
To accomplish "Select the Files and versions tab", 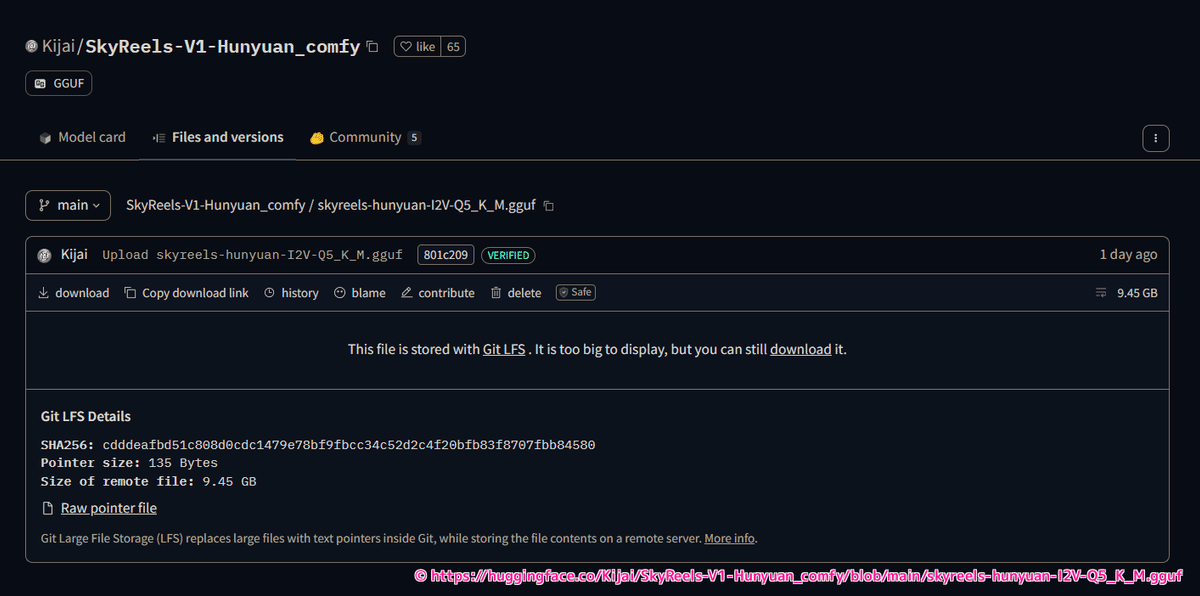I will [218, 137].
